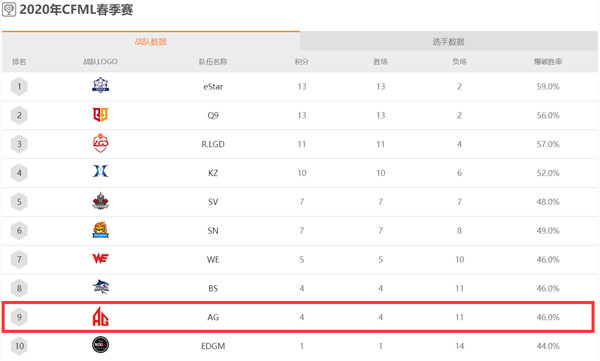Image resolution: width=600 pixels, height=361 pixels.
Task: Click the 10 losses value for WE
Action: click(460, 260)
